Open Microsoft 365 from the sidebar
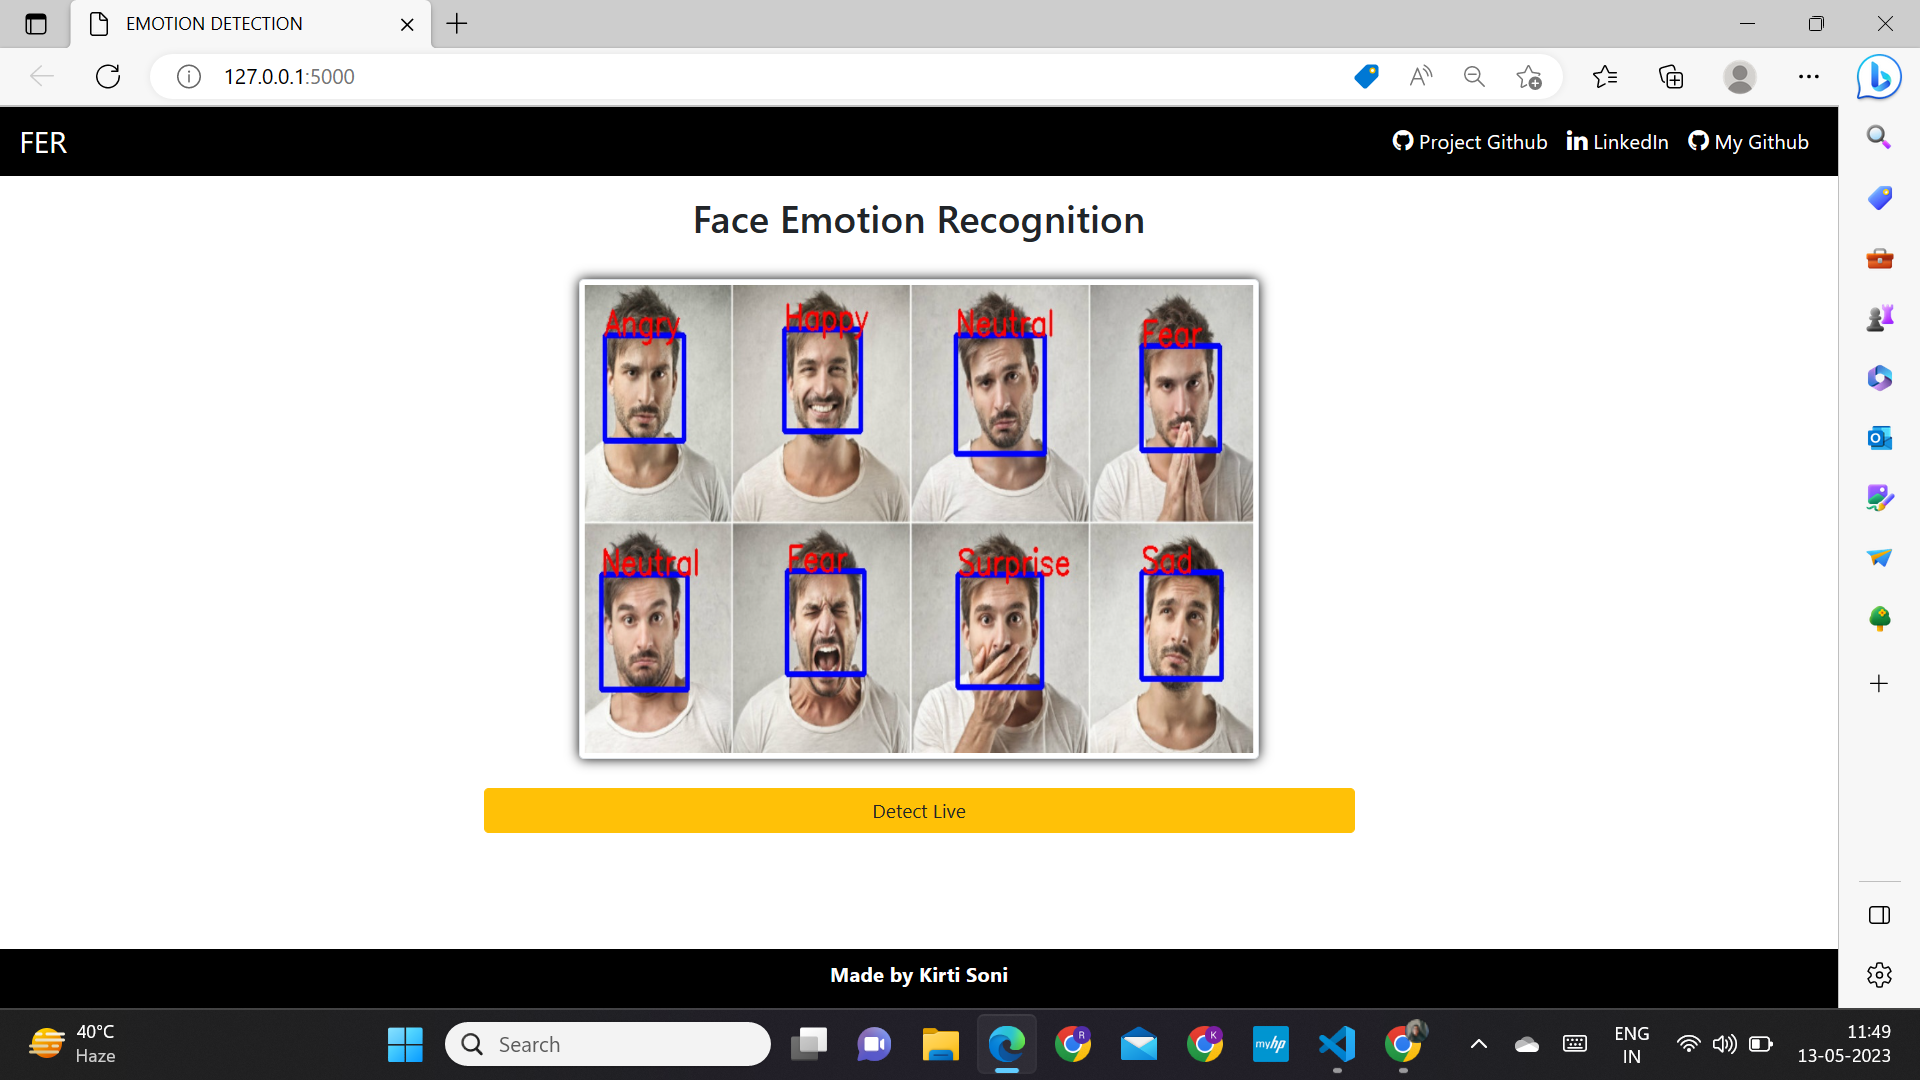The height and width of the screenshot is (1080, 1920). coord(1879,378)
